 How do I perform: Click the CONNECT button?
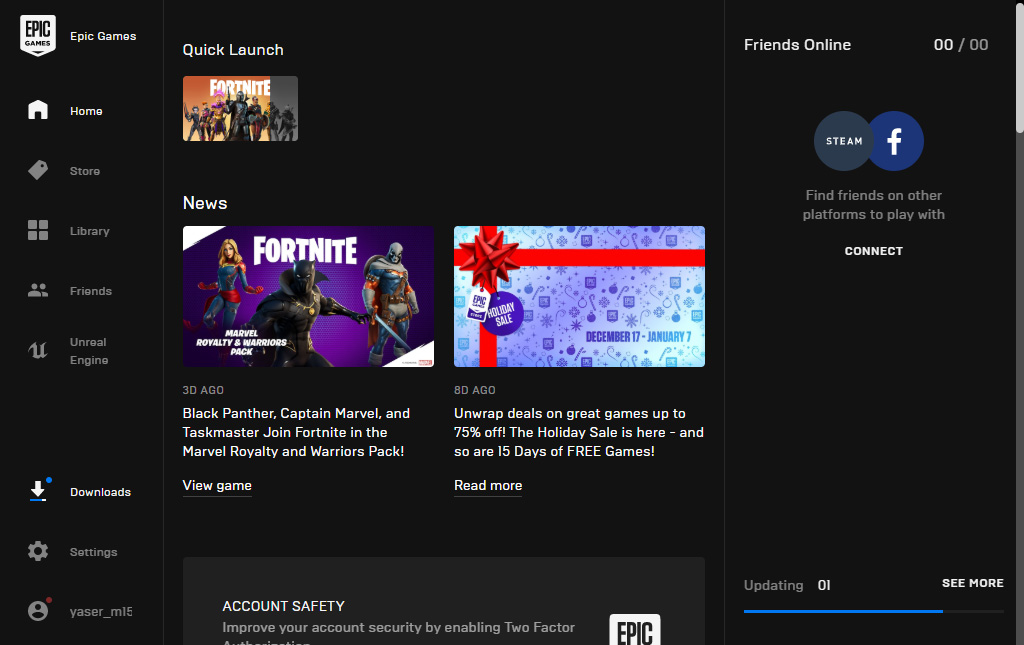click(874, 251)
